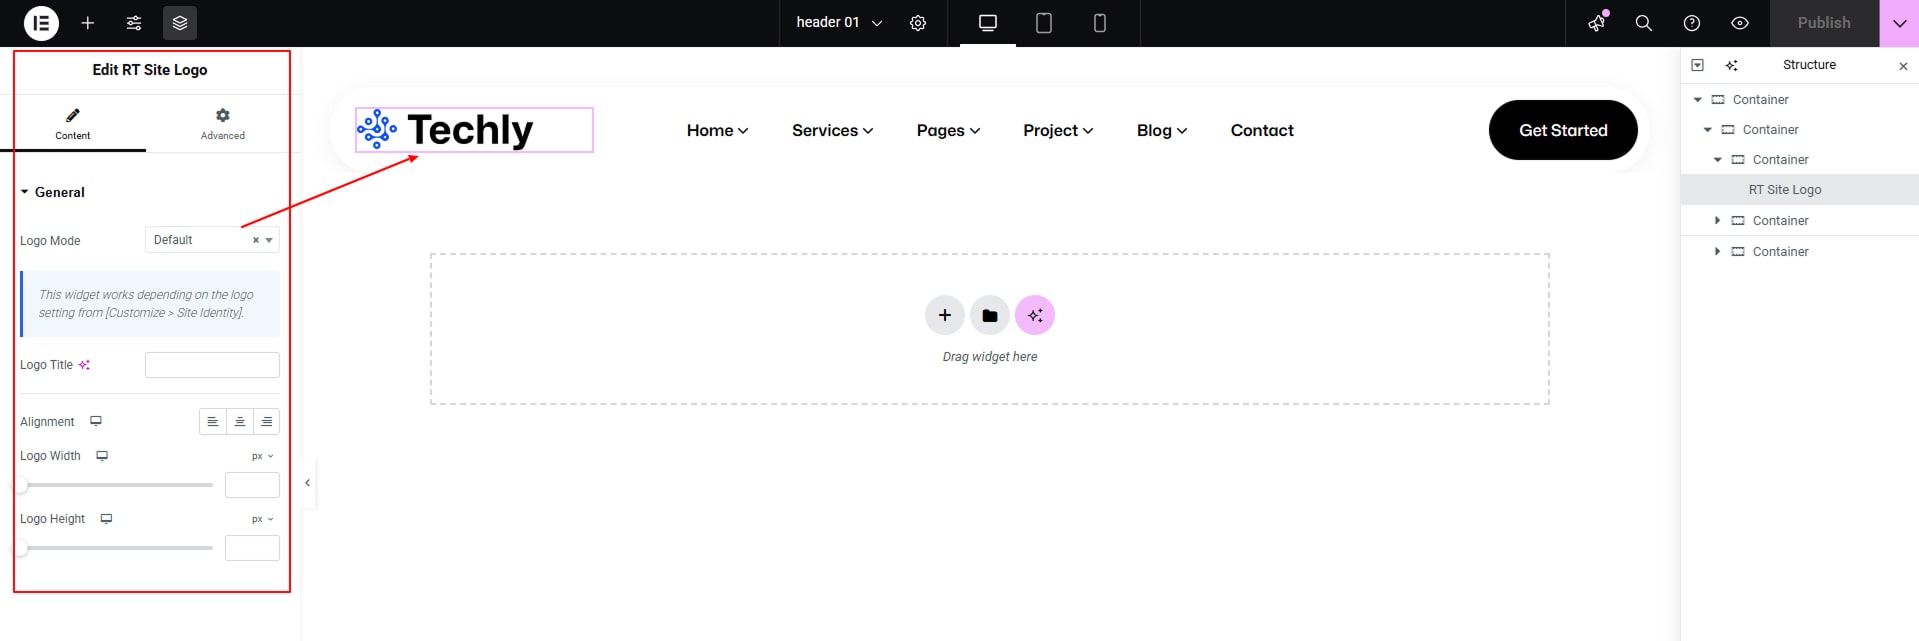Open the Logo Mode dropdown
The width and height of the screenshot is (1919, 641).
[212, 240]
